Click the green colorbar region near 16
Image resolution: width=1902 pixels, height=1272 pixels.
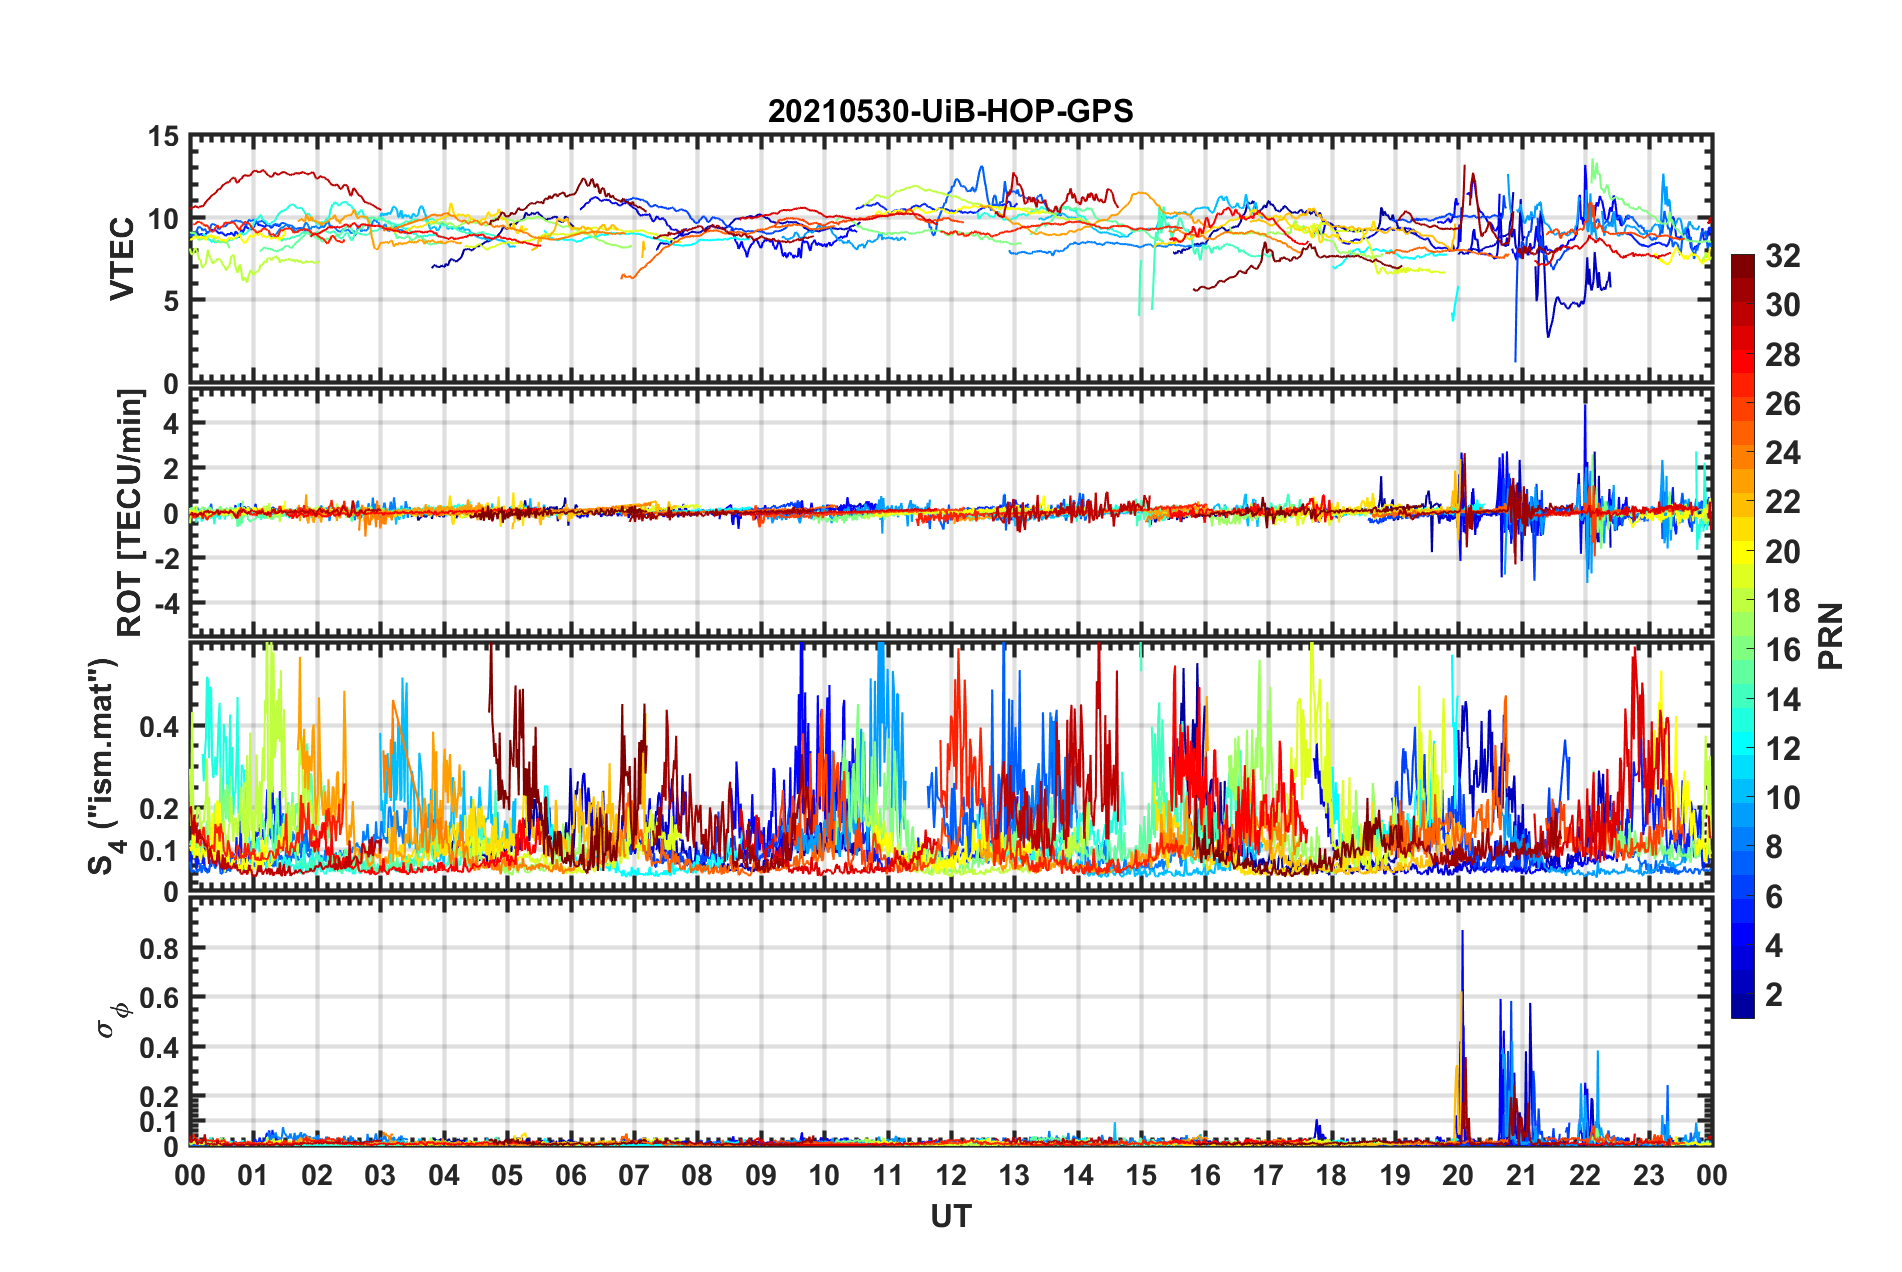(x=1742, y=650)
